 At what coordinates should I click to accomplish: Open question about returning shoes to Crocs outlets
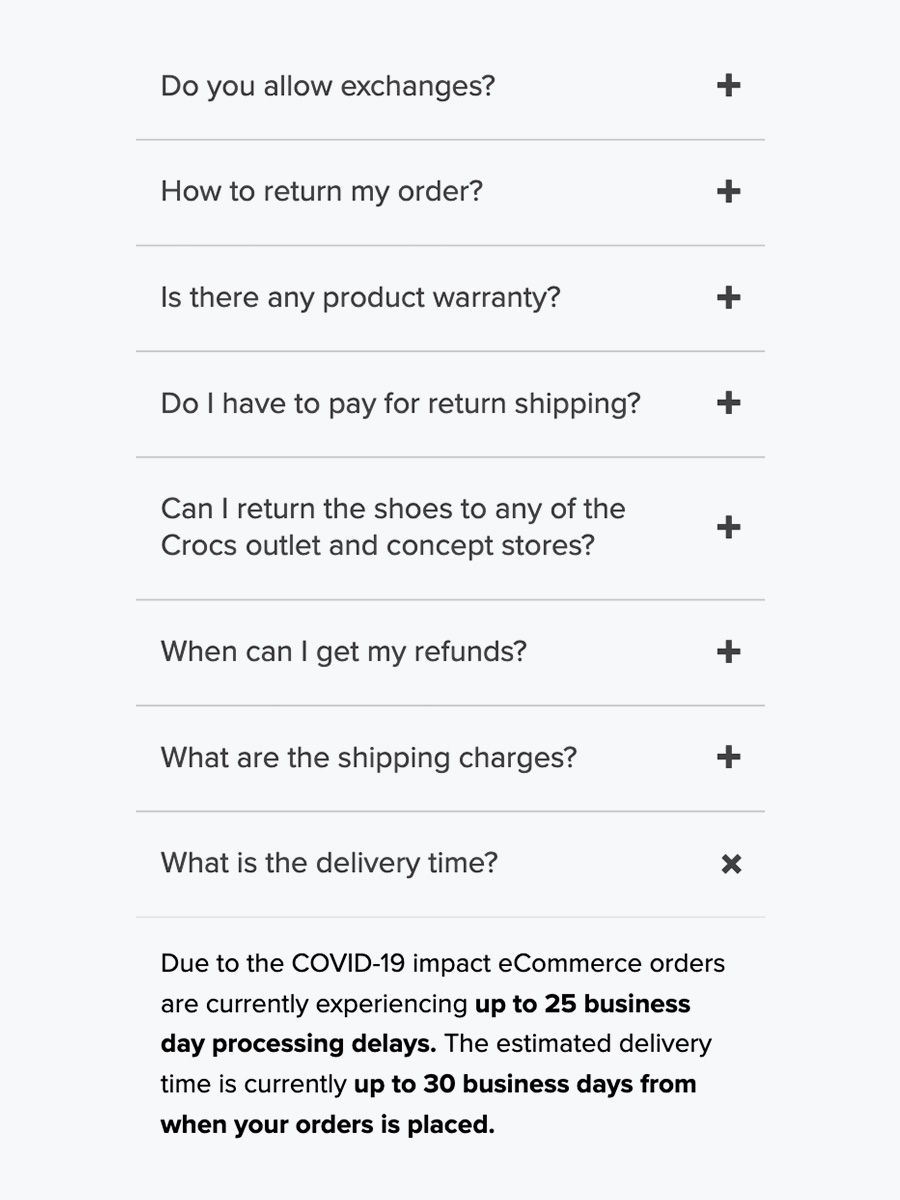[393, 527]
